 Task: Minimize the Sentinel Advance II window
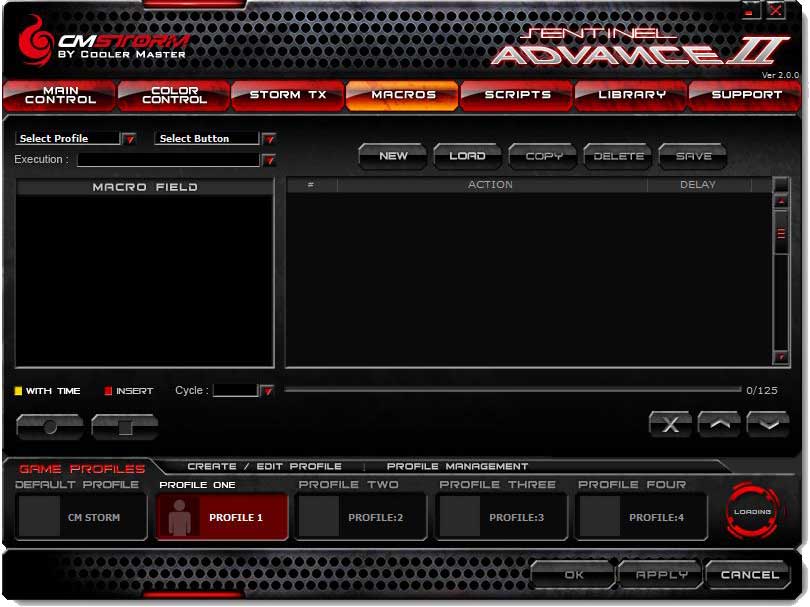[x=751, y=10]
